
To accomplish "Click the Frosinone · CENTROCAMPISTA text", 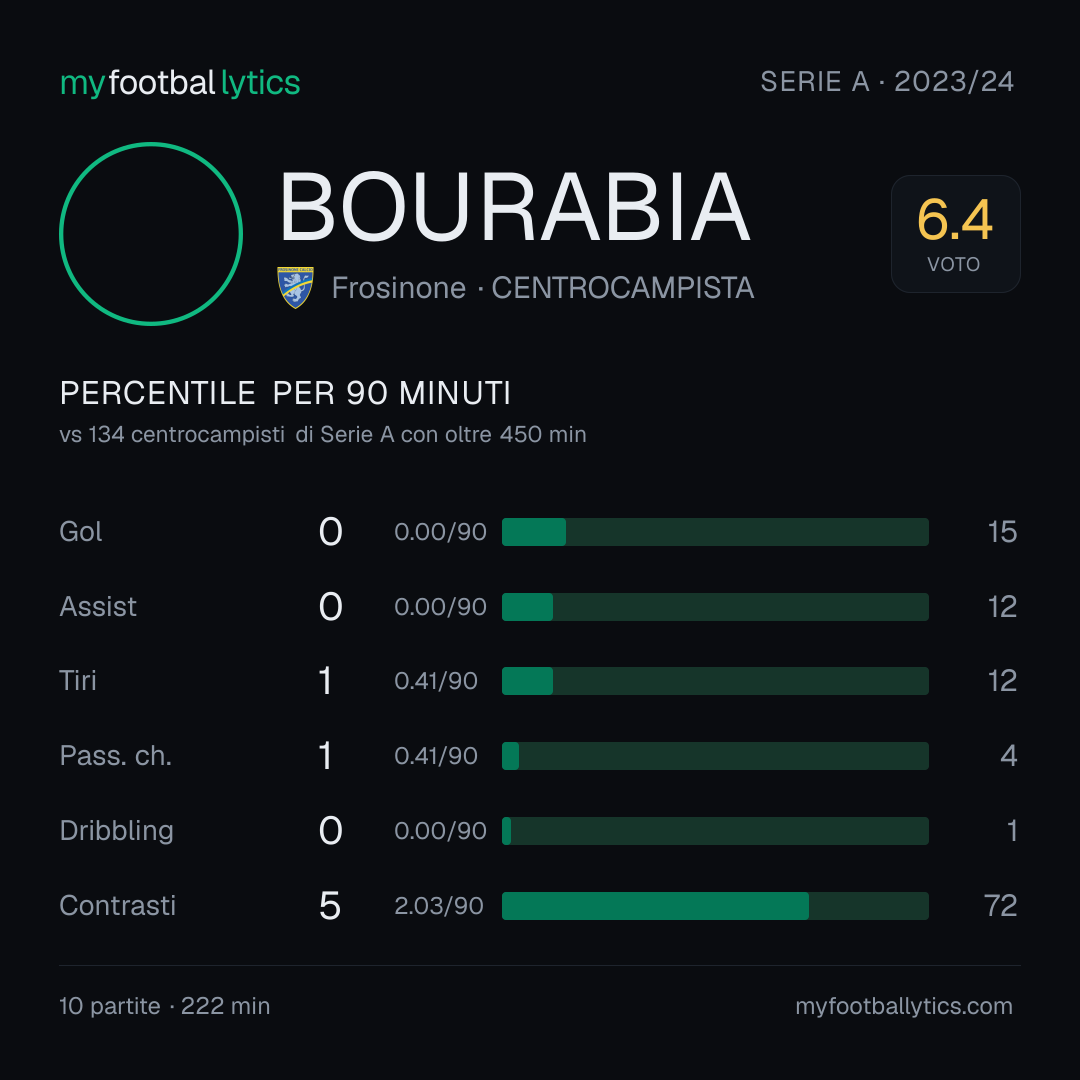I will (543, 288).
